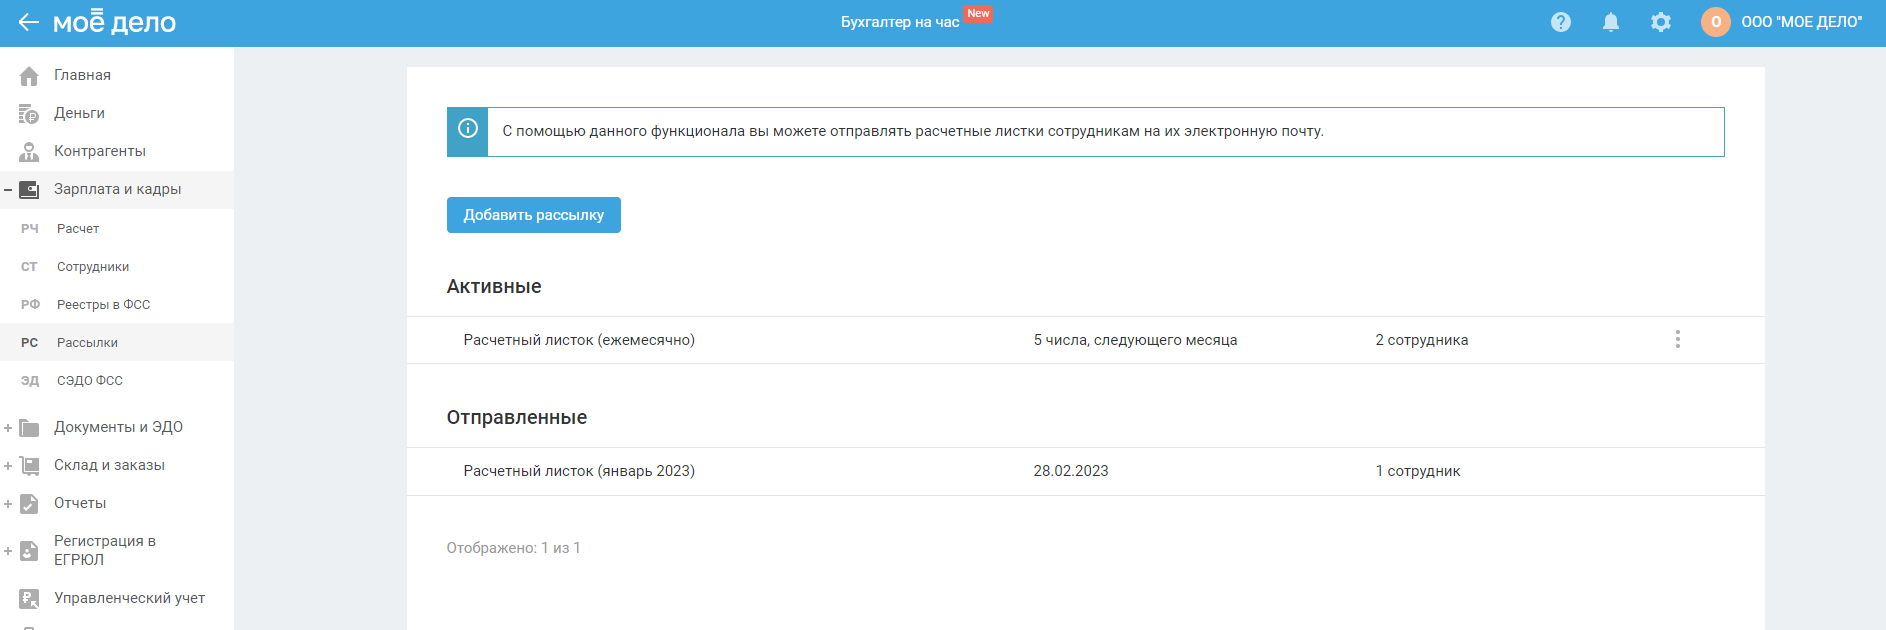Viewport: 1886px width, 630px height.
Task: Click the Управленческий учет ruble icon
Action: point(29,599)
